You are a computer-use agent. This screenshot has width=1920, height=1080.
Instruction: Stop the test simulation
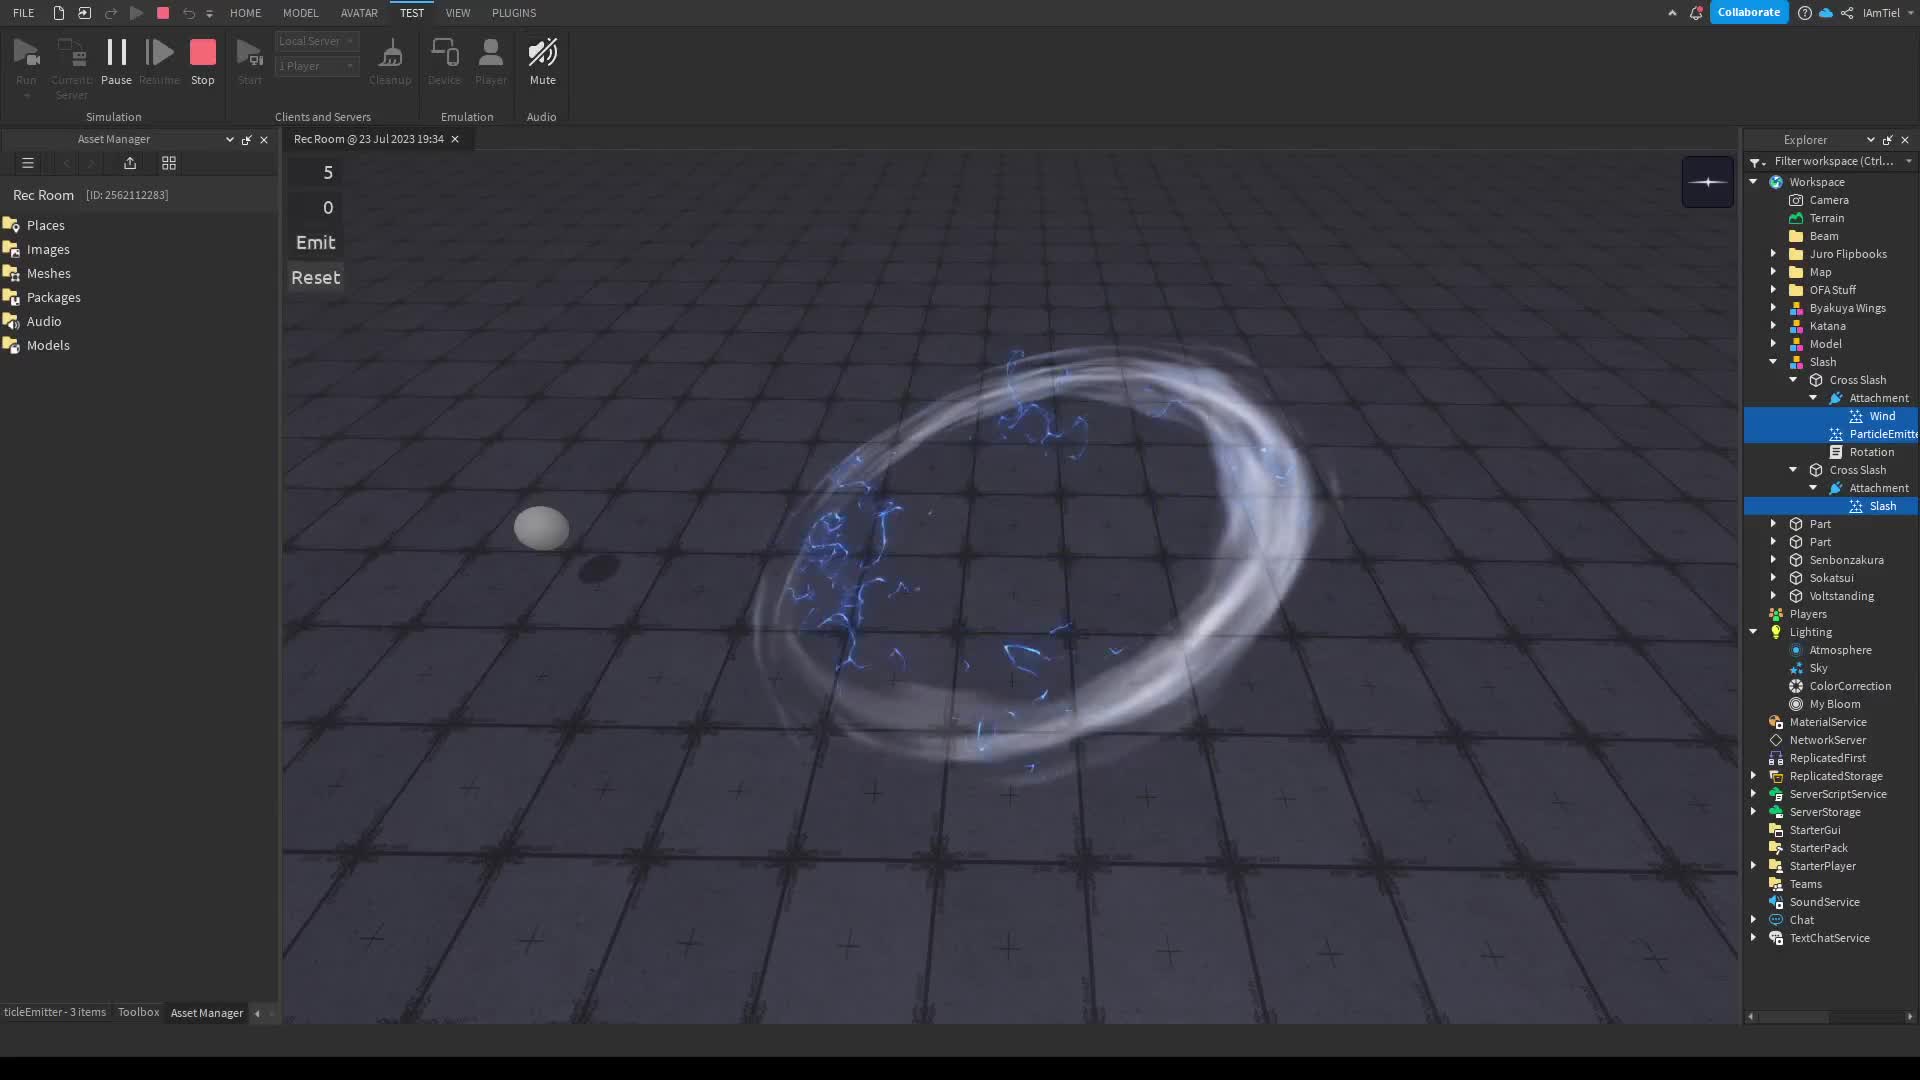[203, 59]
